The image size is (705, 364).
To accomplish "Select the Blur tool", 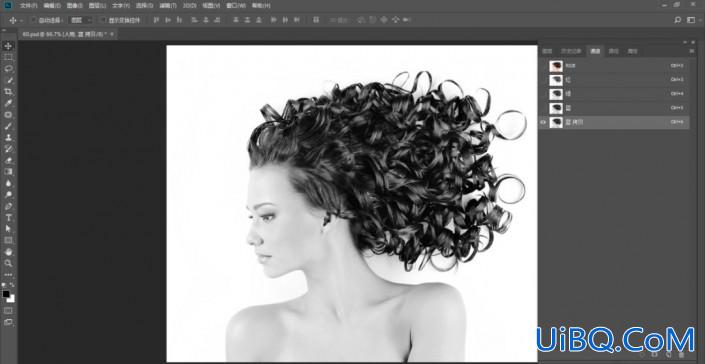I will pos(9,183).
